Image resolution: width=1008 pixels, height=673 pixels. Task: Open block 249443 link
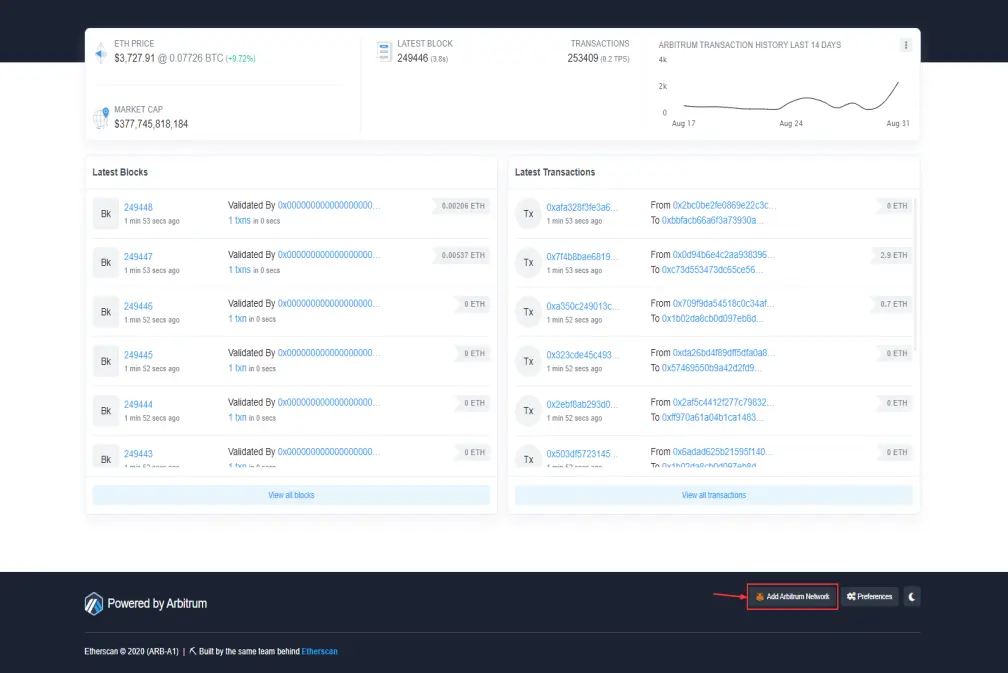coord(138,454)
